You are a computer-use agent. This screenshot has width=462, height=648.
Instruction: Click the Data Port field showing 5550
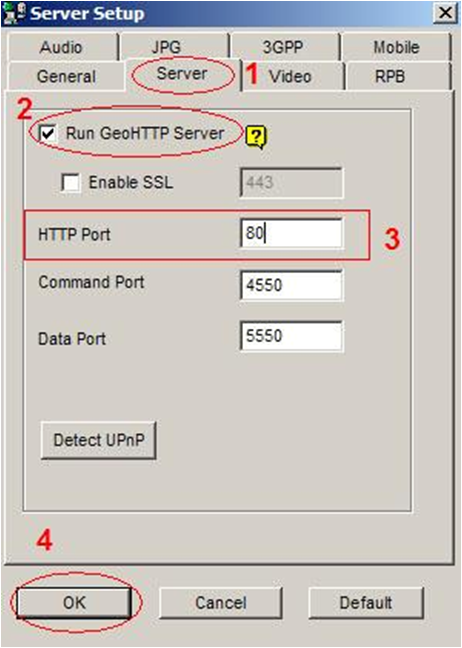click(x=291, y=336)
